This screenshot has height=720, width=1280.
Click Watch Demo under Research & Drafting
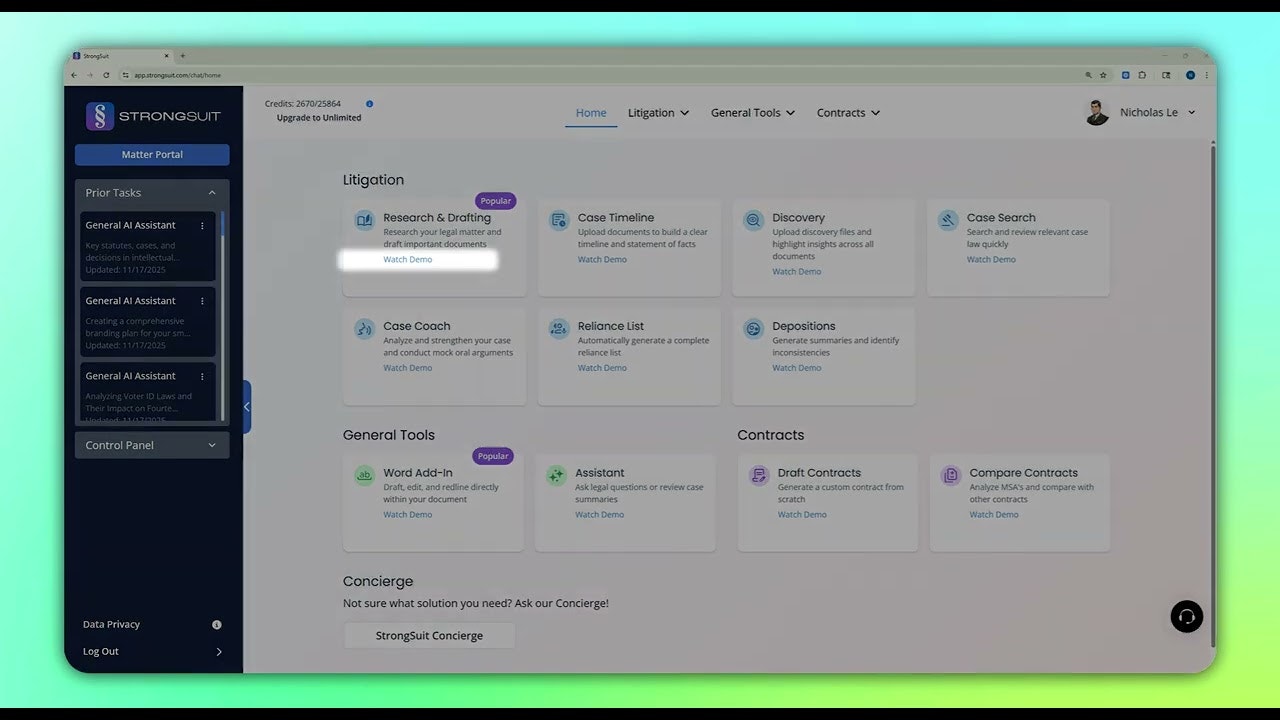coord(408,260)
